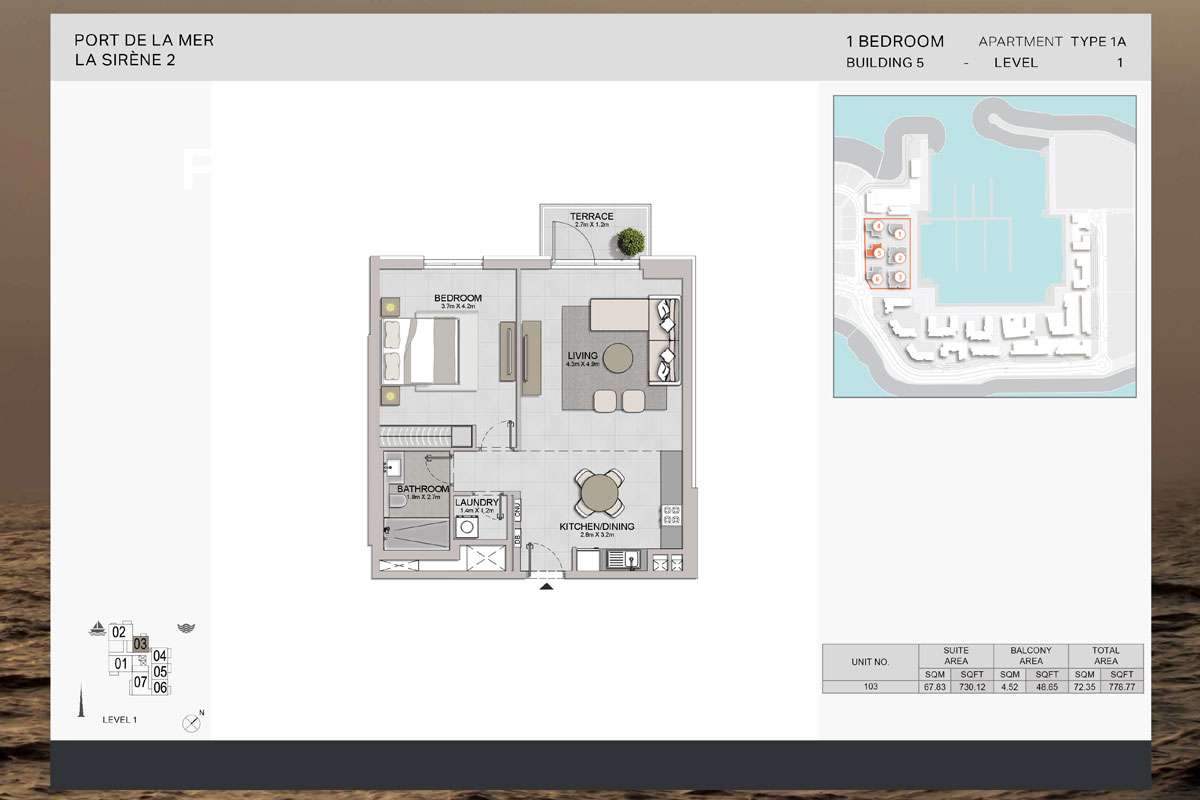
Task: Click the sailboat icon in key plan
Action: point(98,630)
